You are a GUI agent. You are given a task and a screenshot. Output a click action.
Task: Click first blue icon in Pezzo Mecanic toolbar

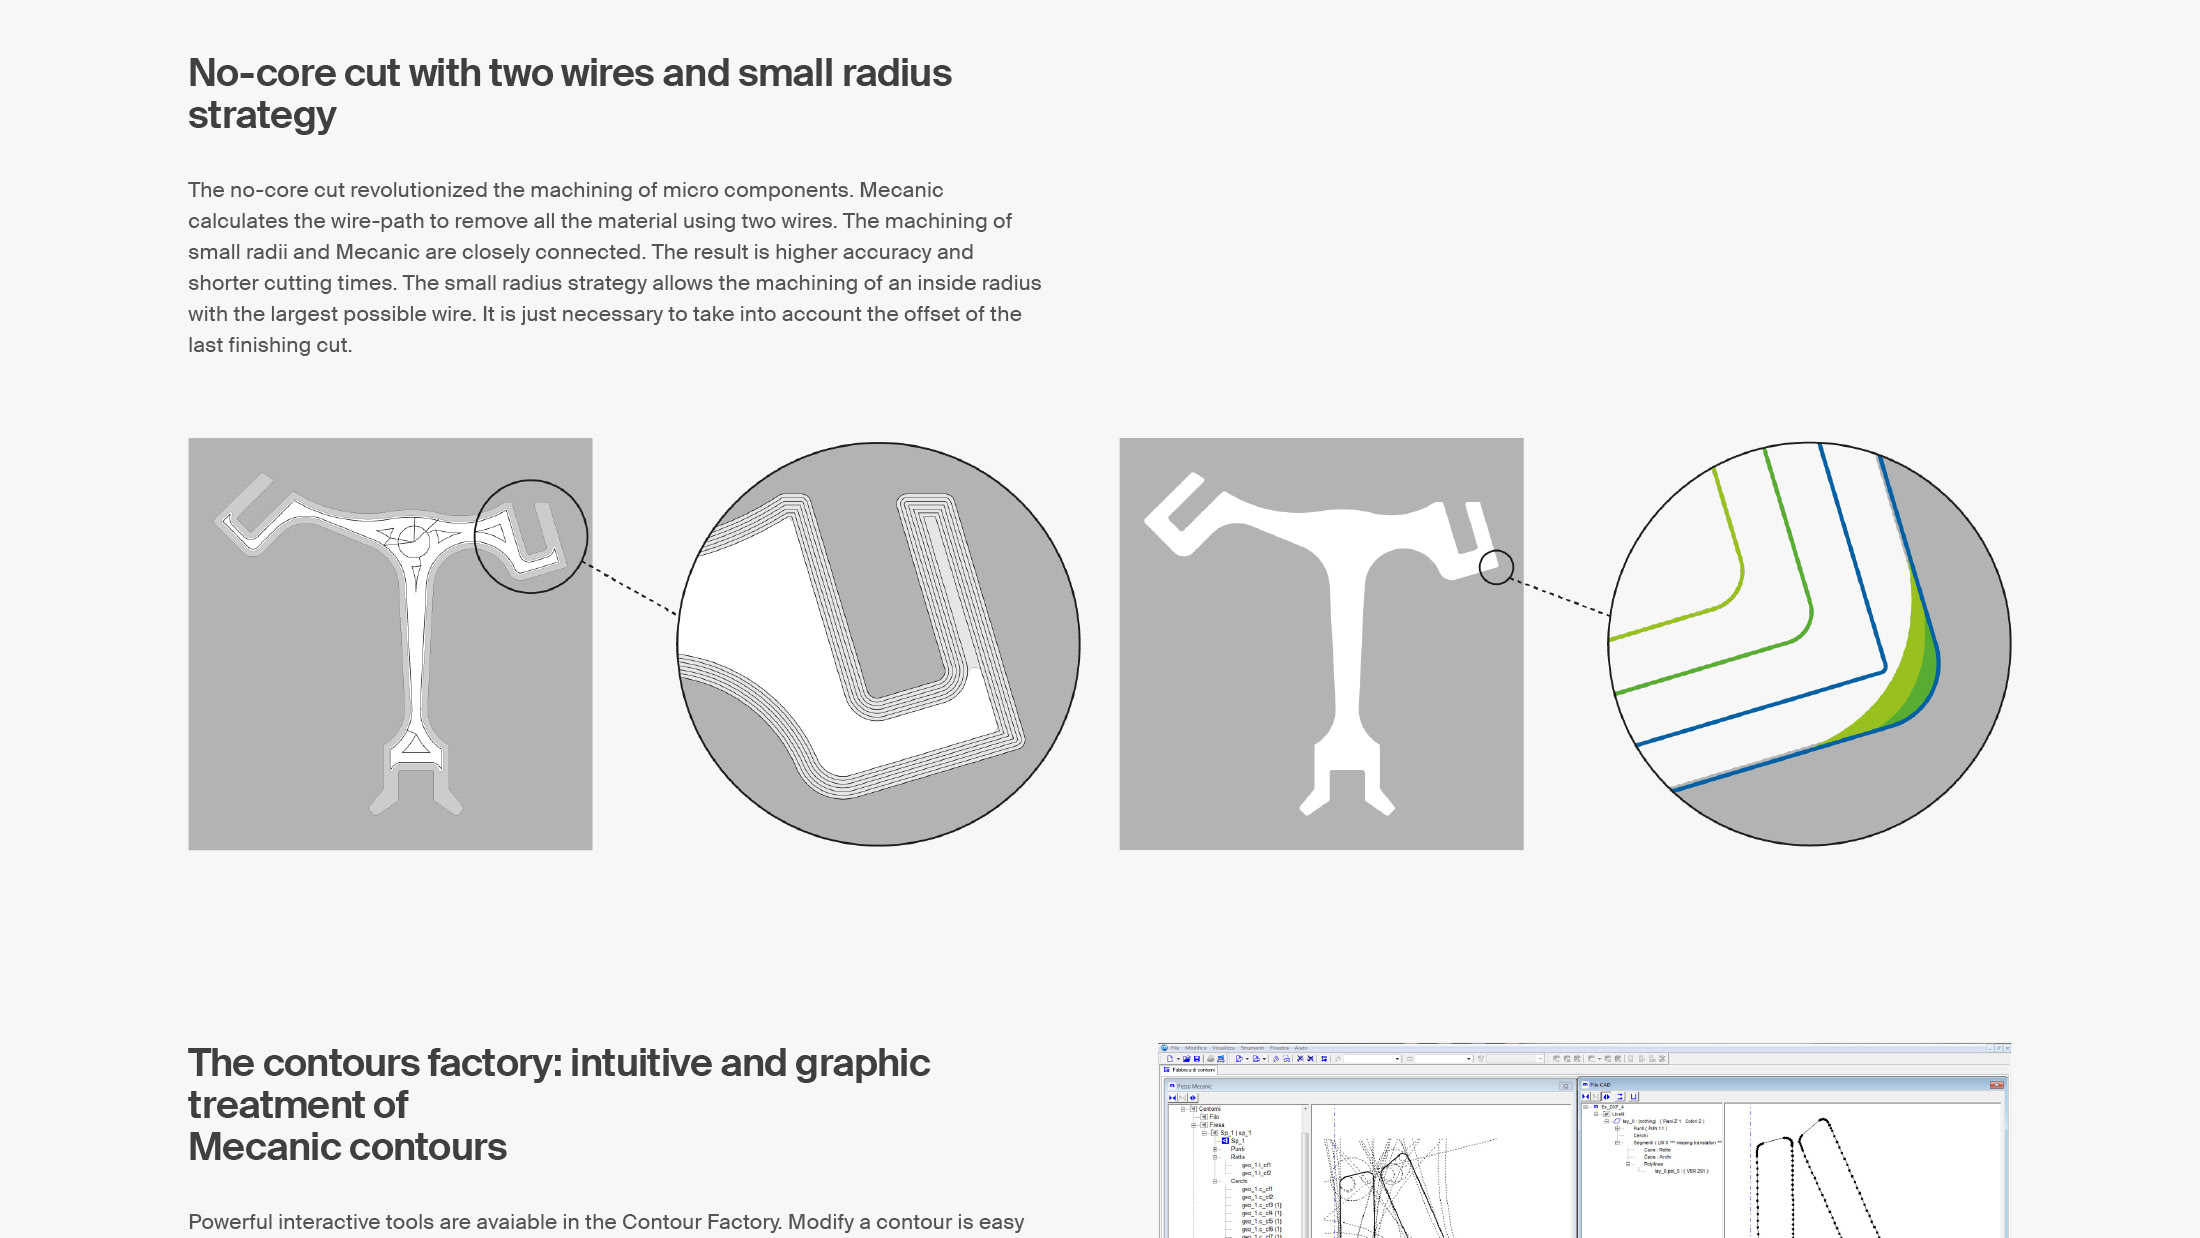click(x=1172, y=1098)
